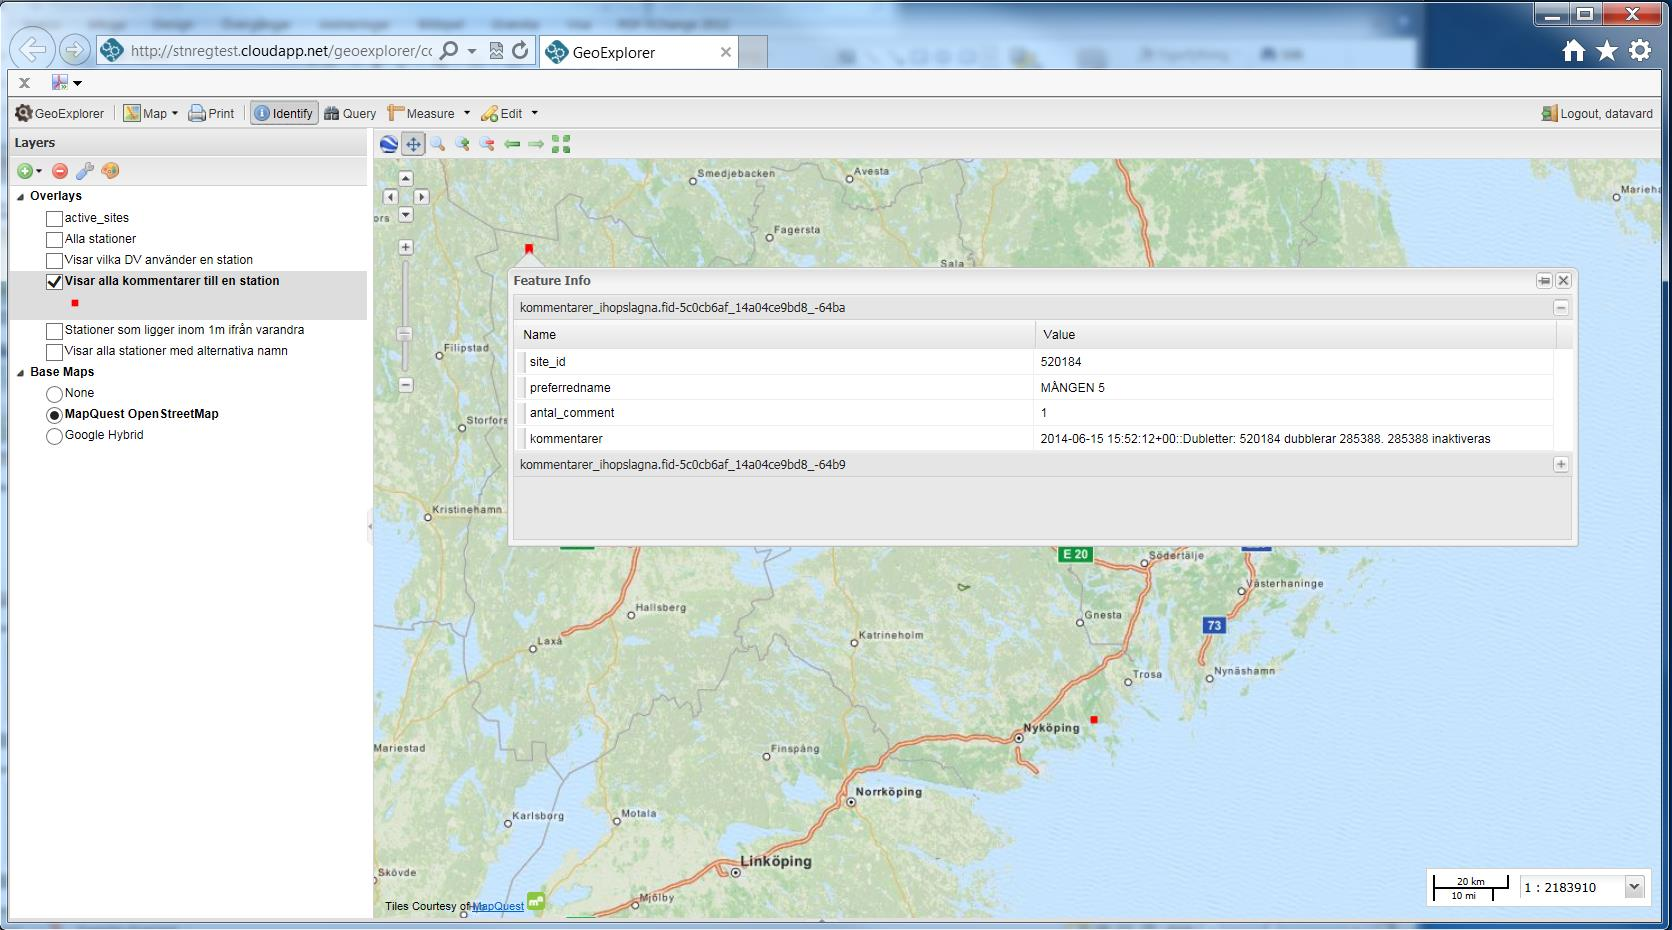Click the remove layer red icon
This screenshot has height=930, width=1672.
[60, 171]
